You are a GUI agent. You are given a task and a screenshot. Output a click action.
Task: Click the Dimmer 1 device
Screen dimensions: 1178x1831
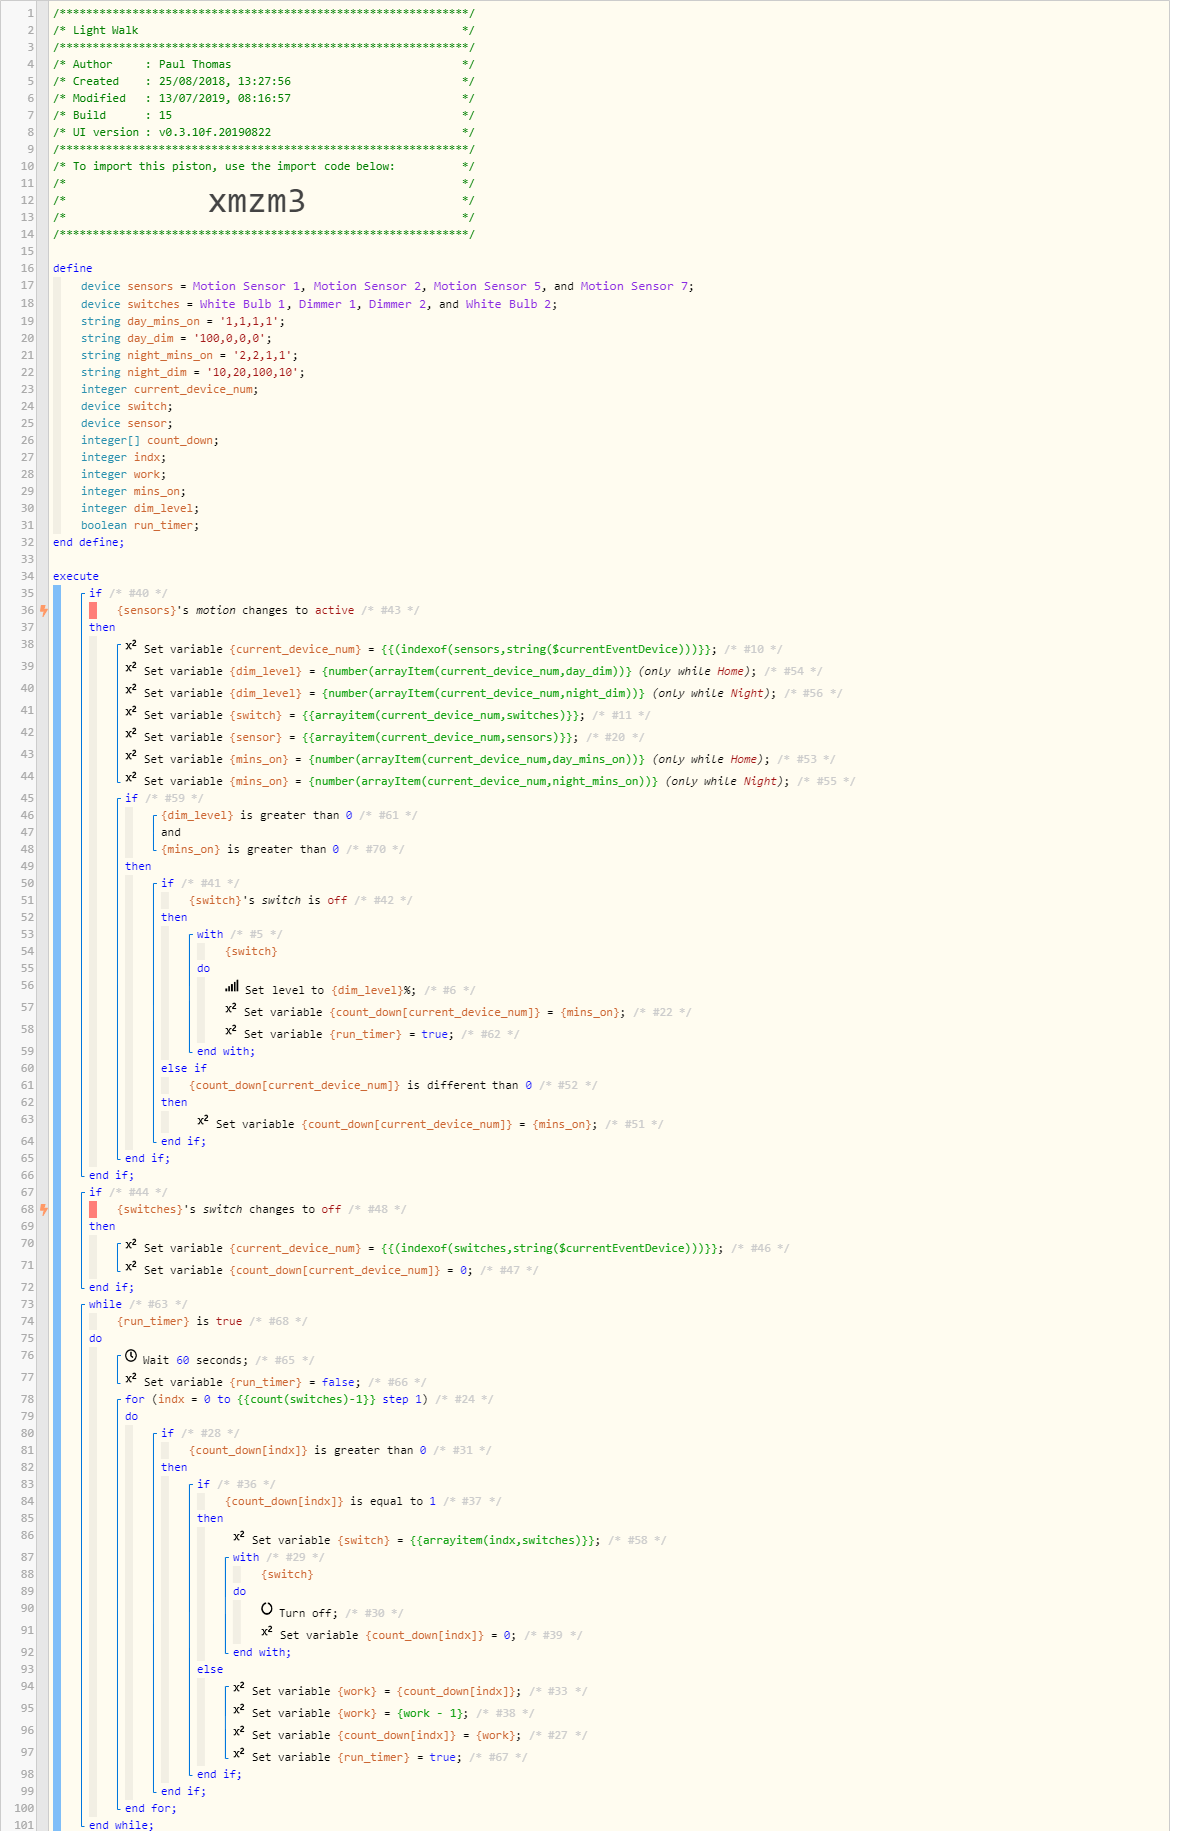click(327, 304)
